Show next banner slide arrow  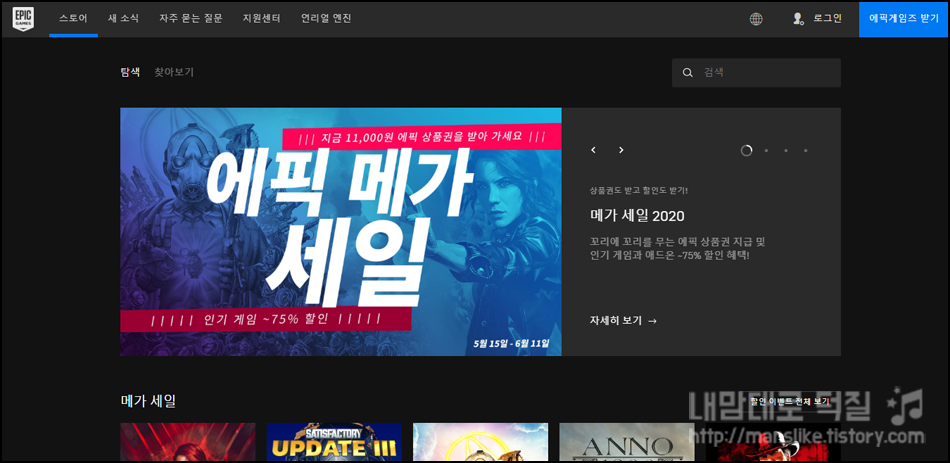(621, 150)
